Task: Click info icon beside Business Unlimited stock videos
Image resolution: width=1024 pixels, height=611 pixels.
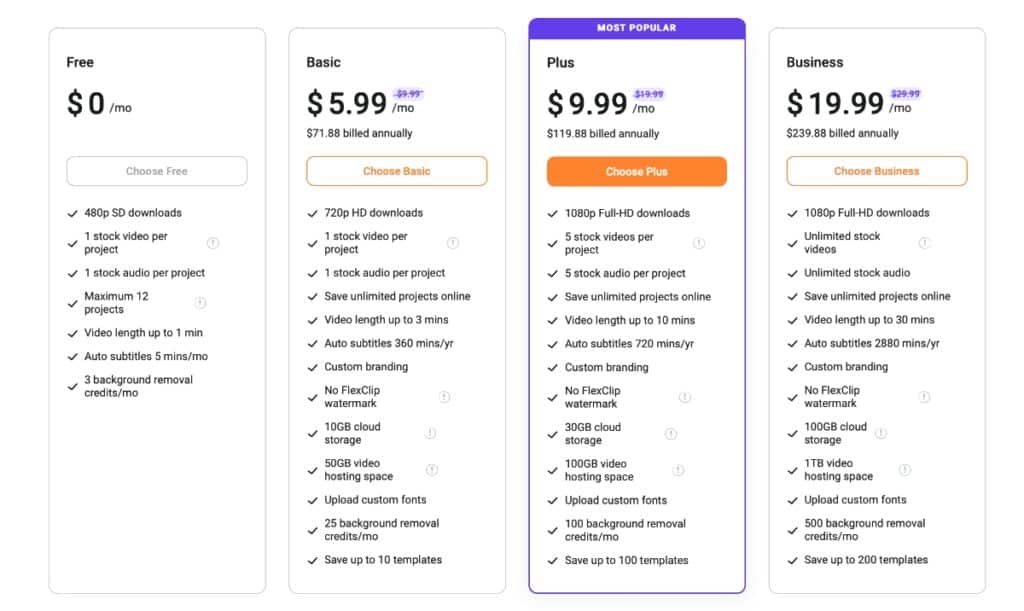Action: 924,243
